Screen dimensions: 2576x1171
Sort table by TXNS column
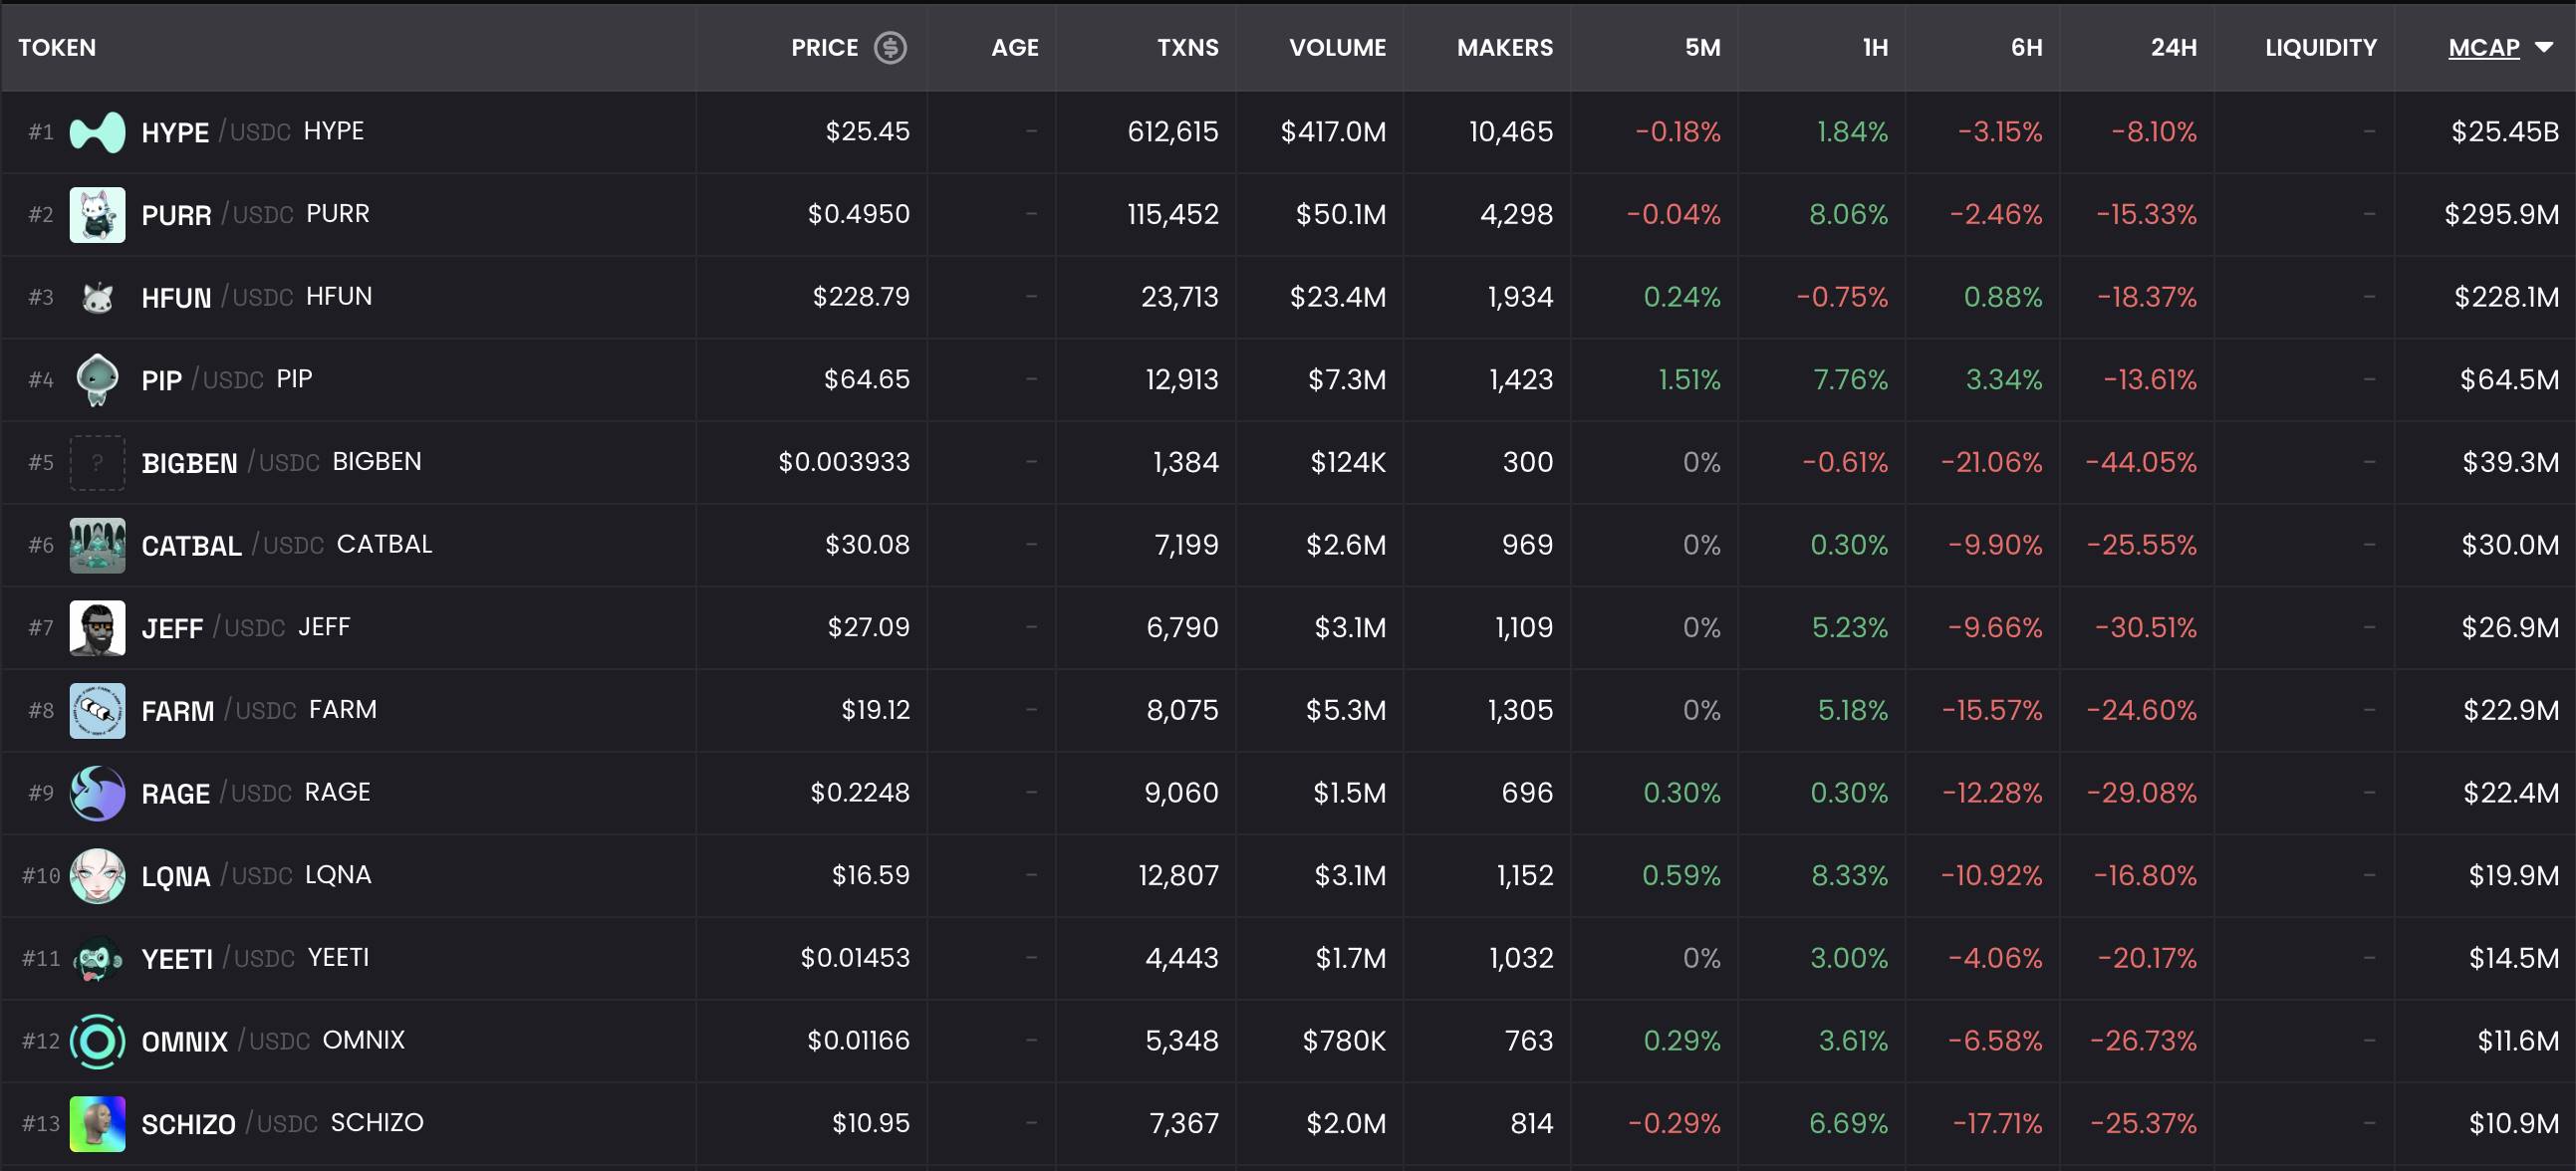[1187, 48]
